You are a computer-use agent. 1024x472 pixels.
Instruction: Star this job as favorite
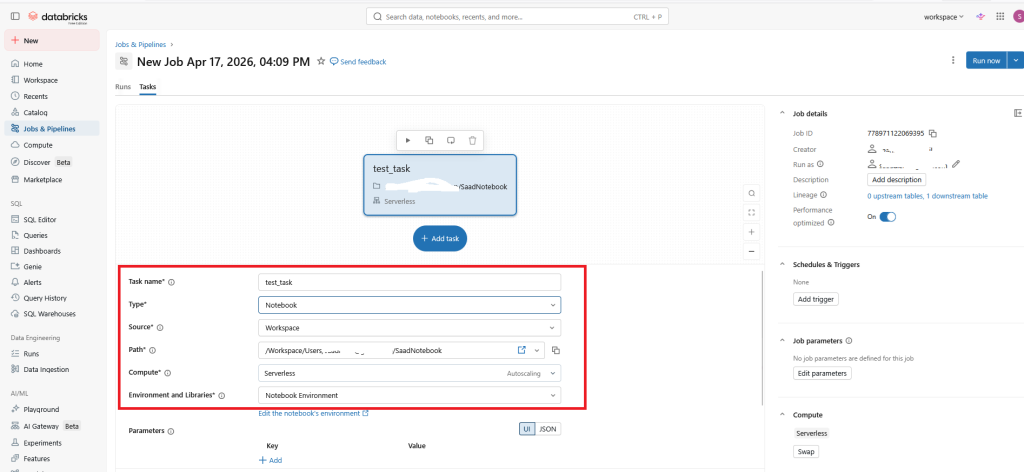(321, 61)
